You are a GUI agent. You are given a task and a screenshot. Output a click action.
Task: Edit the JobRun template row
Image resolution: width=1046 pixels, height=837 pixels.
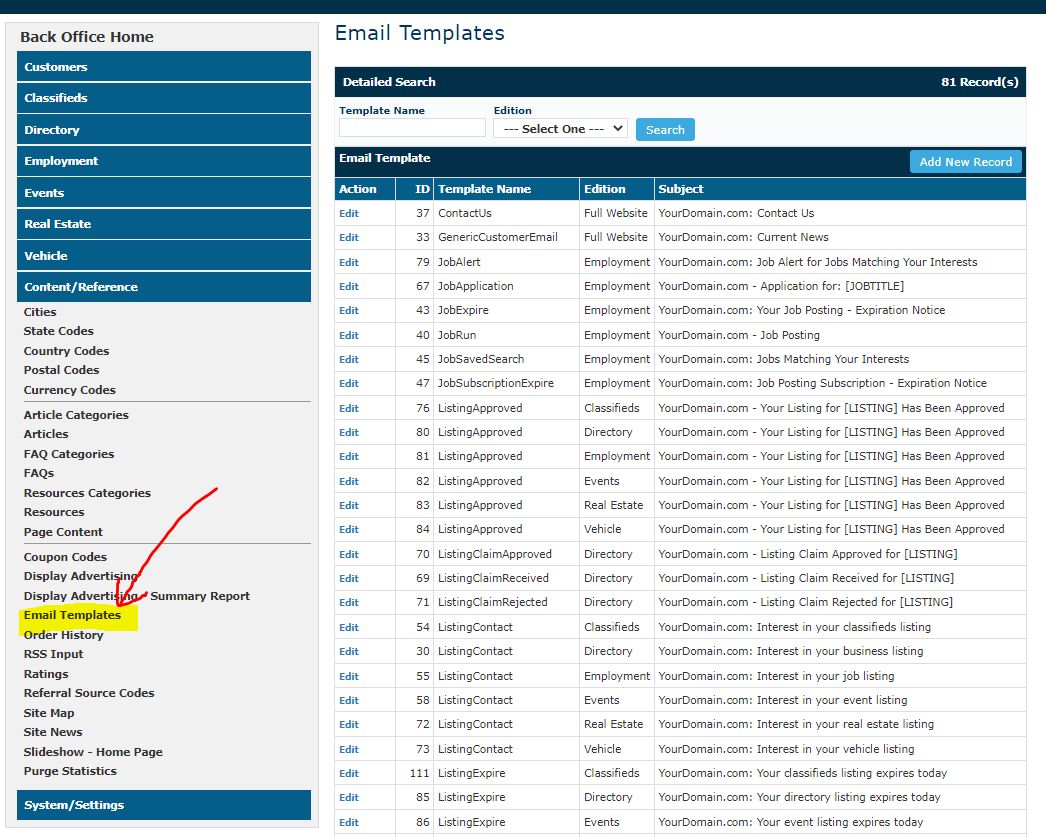[x=349, y=335]
